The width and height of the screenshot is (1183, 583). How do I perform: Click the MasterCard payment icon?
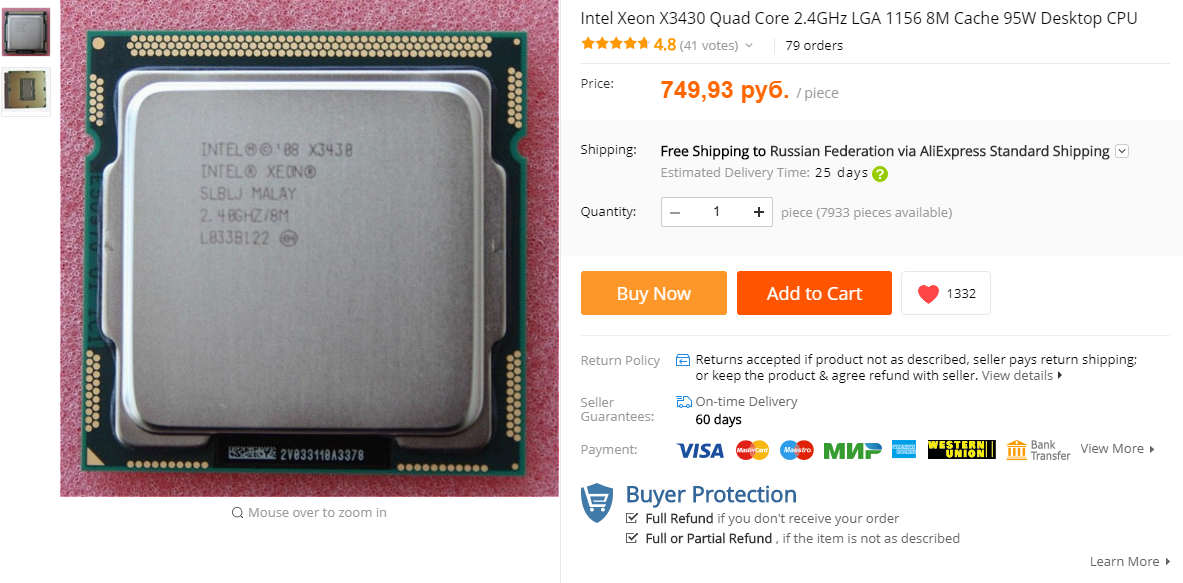pyautogui.click(x=751, y=450)
